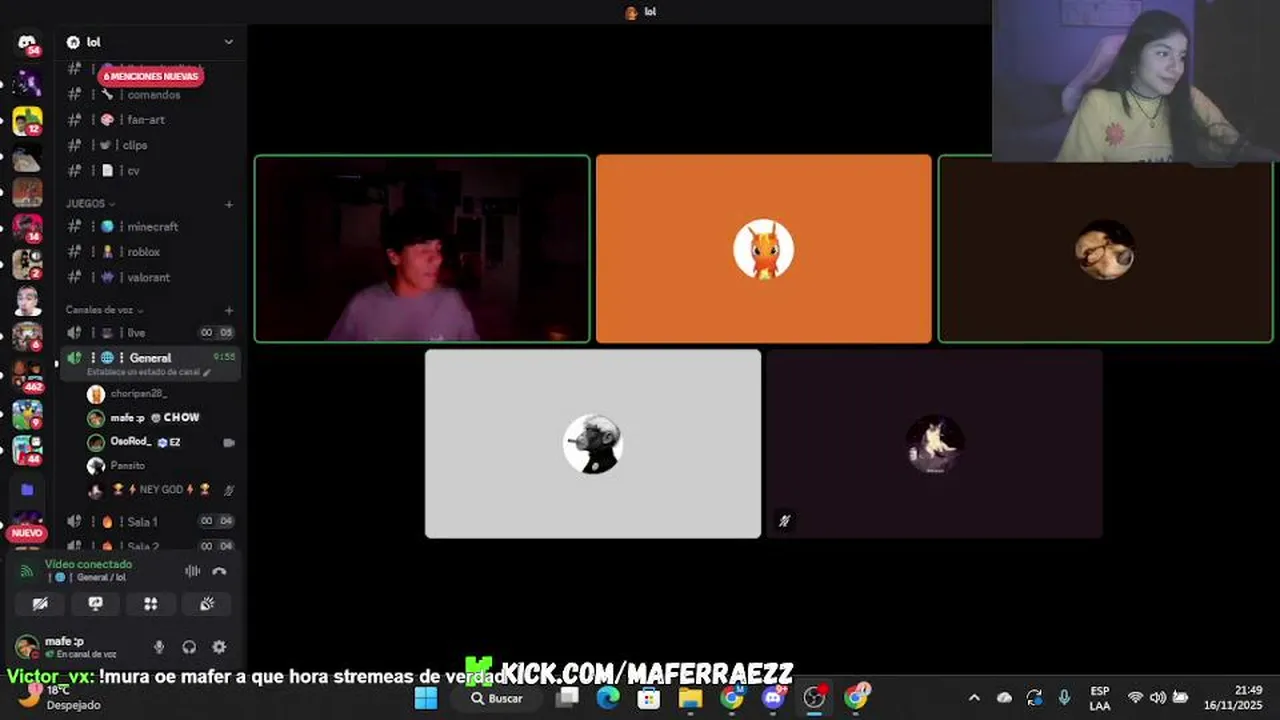Focus the orange tile with dragon avatar

point(764,249)
